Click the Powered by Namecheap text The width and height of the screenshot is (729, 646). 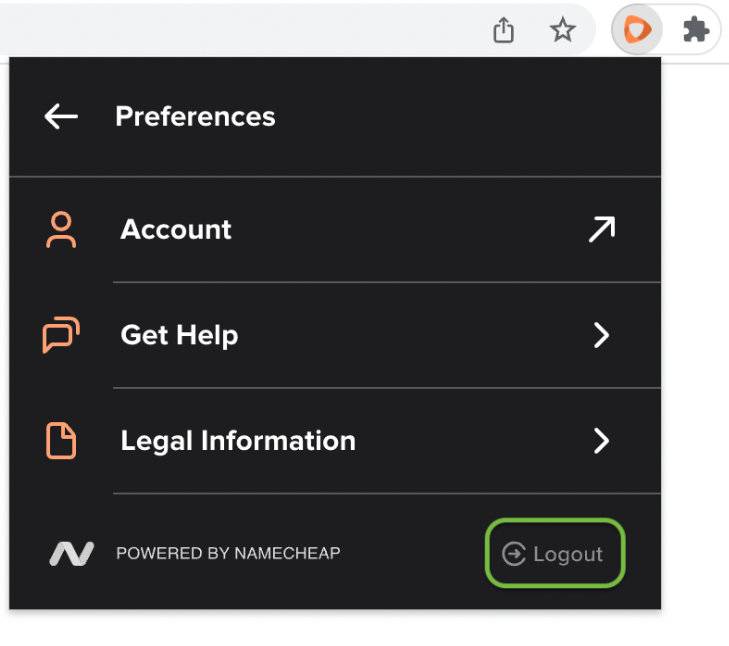pyautogui.click(x=228, y=553)
